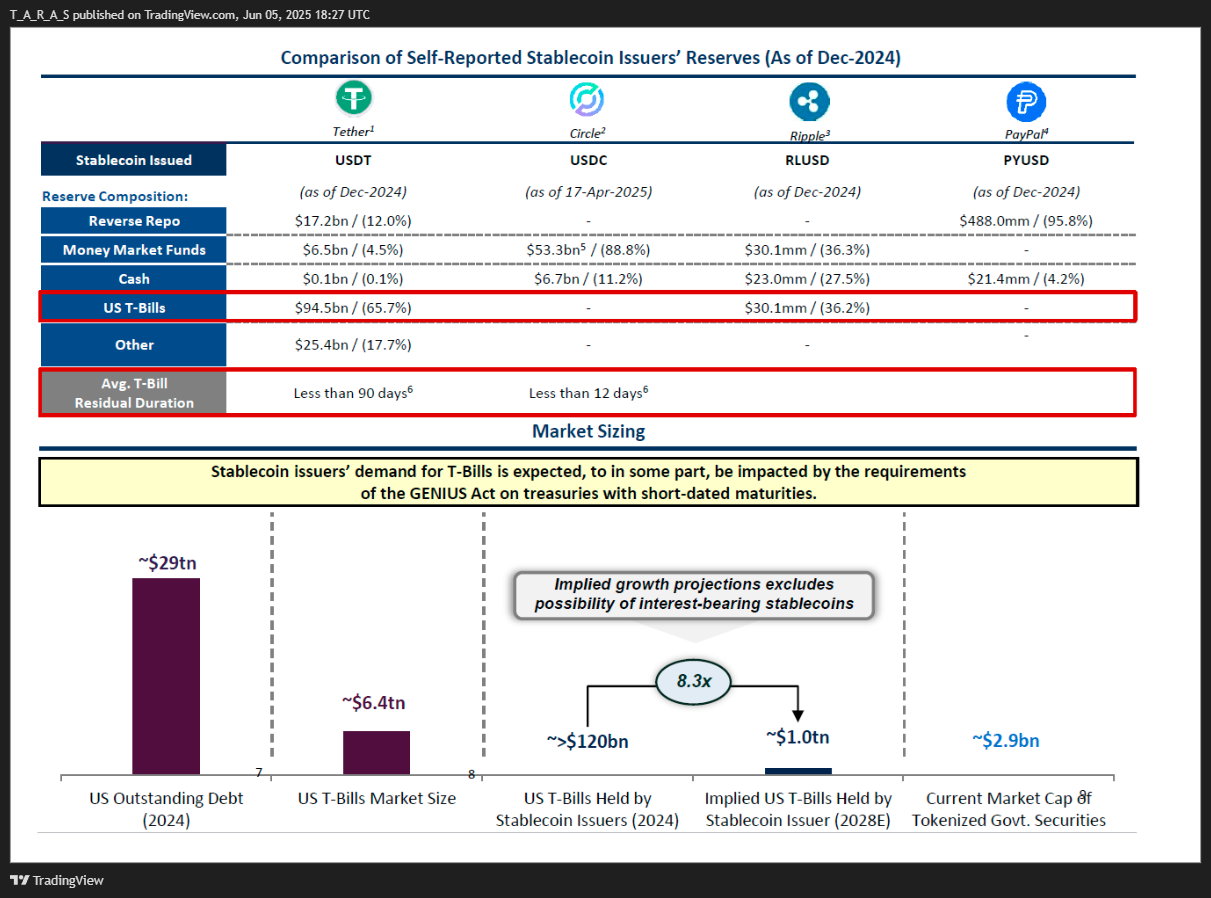Click Tether's '$25.4bn / (17.7%)' Other value

[x=353, y=345]
